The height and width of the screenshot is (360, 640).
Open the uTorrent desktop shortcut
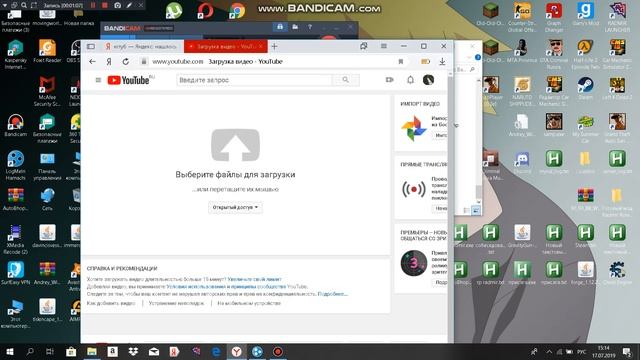(174, 11)
